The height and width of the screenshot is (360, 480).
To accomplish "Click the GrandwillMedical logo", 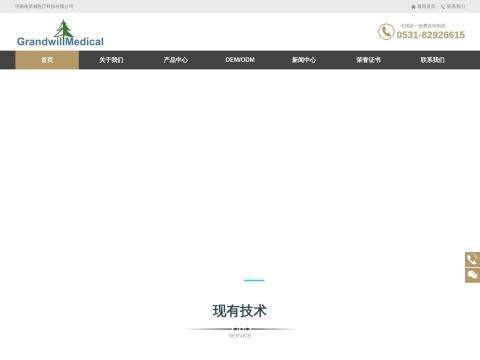I will click(x=60, y=33).
